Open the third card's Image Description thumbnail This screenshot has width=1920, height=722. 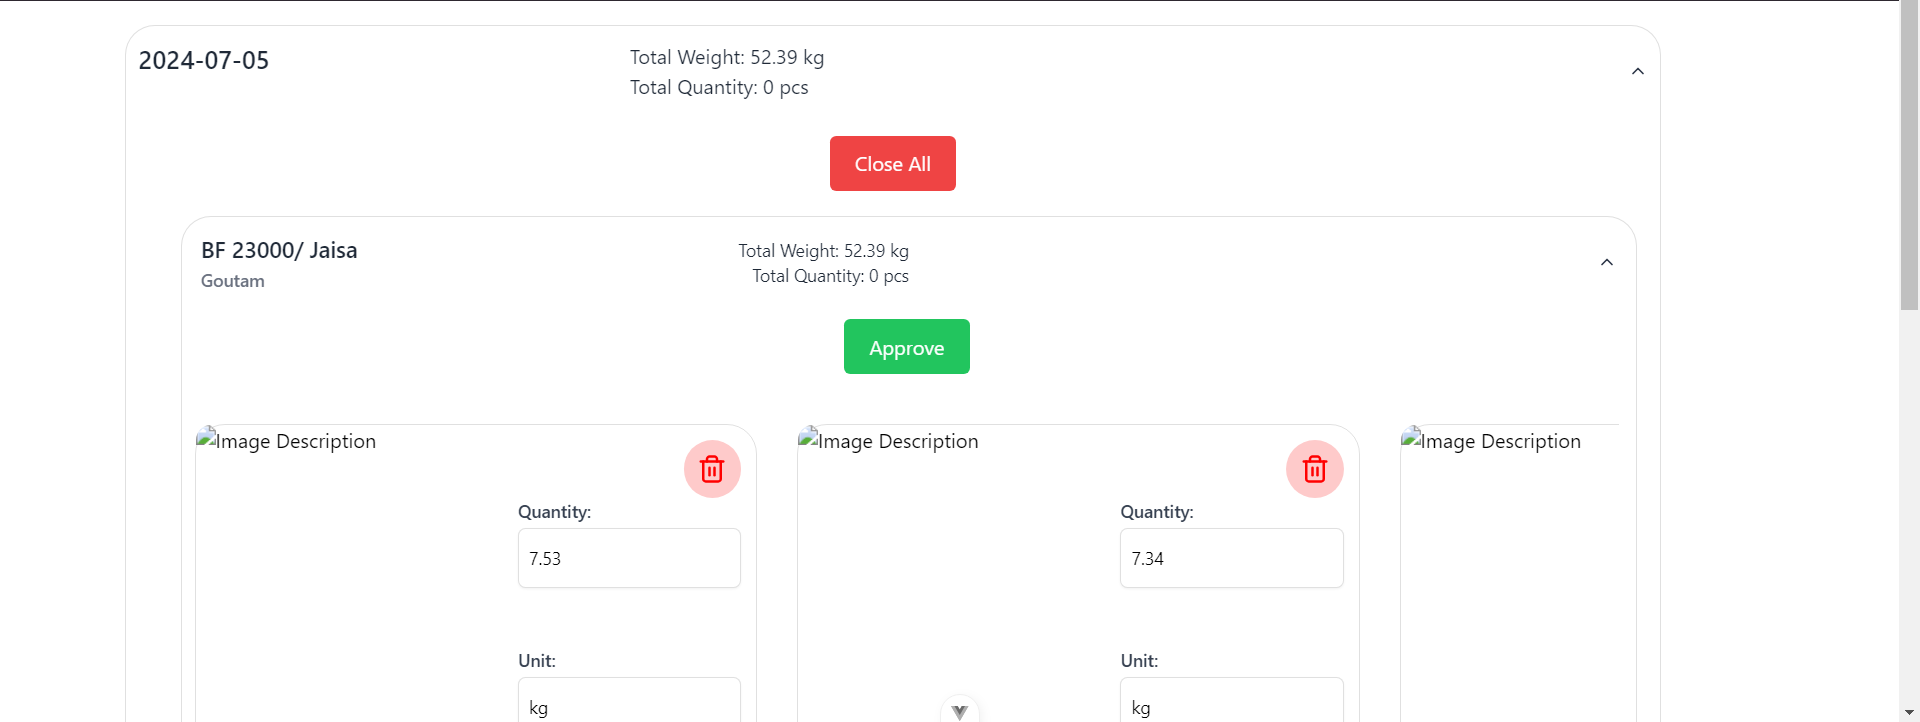[1491, 441]
